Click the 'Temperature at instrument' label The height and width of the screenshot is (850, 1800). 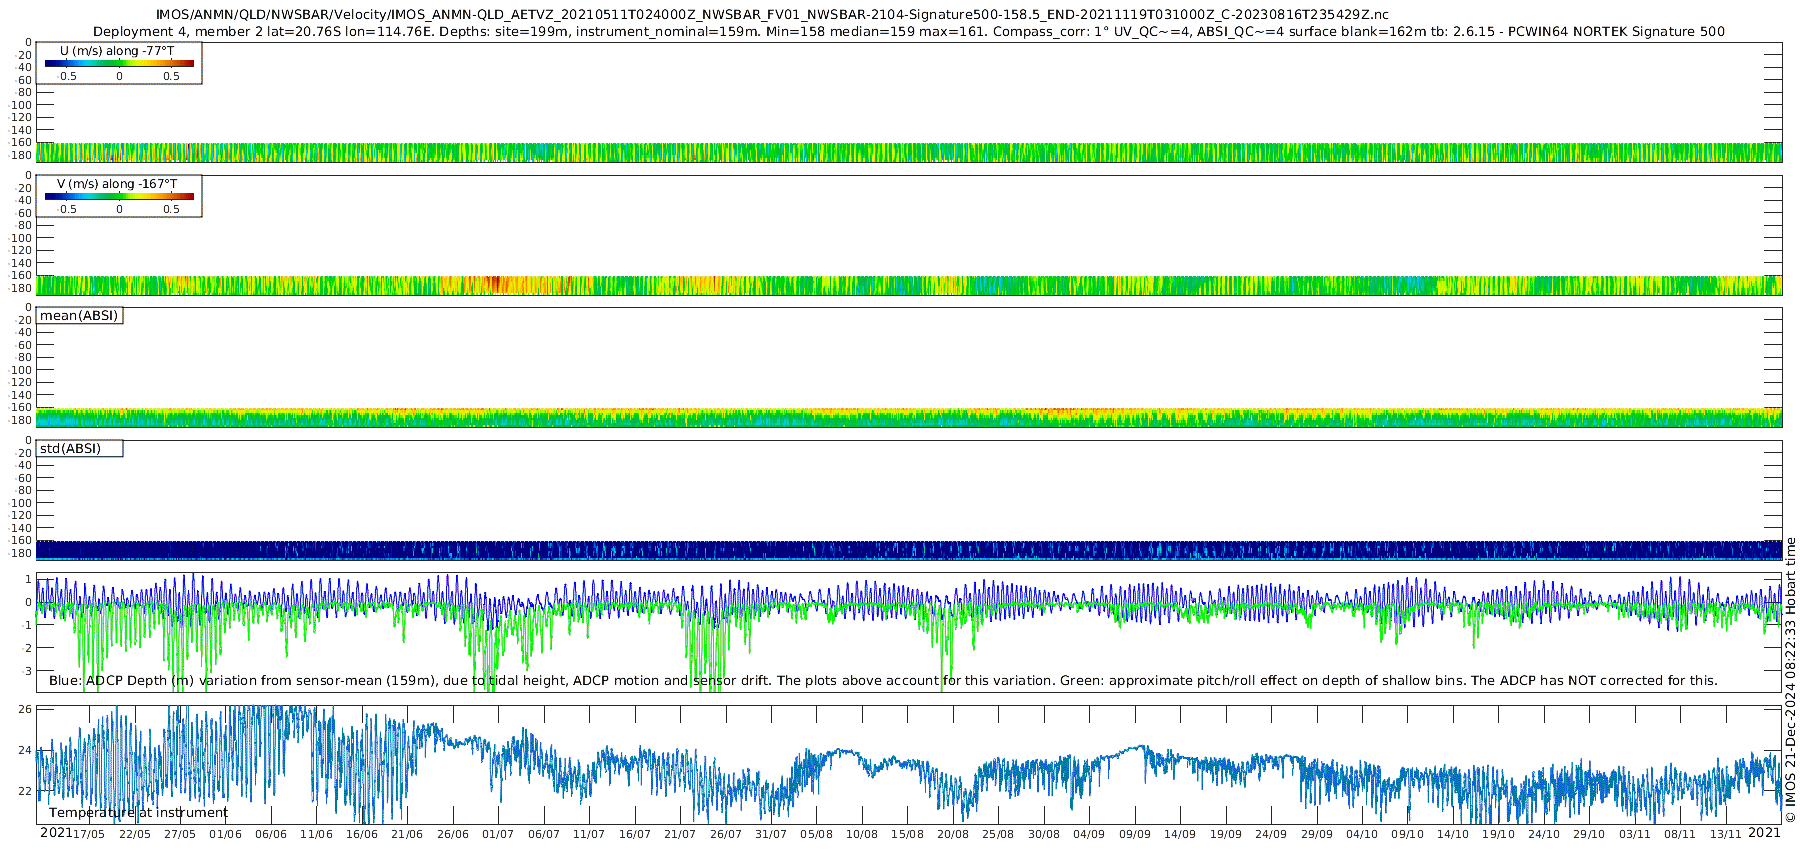(138, 813)
